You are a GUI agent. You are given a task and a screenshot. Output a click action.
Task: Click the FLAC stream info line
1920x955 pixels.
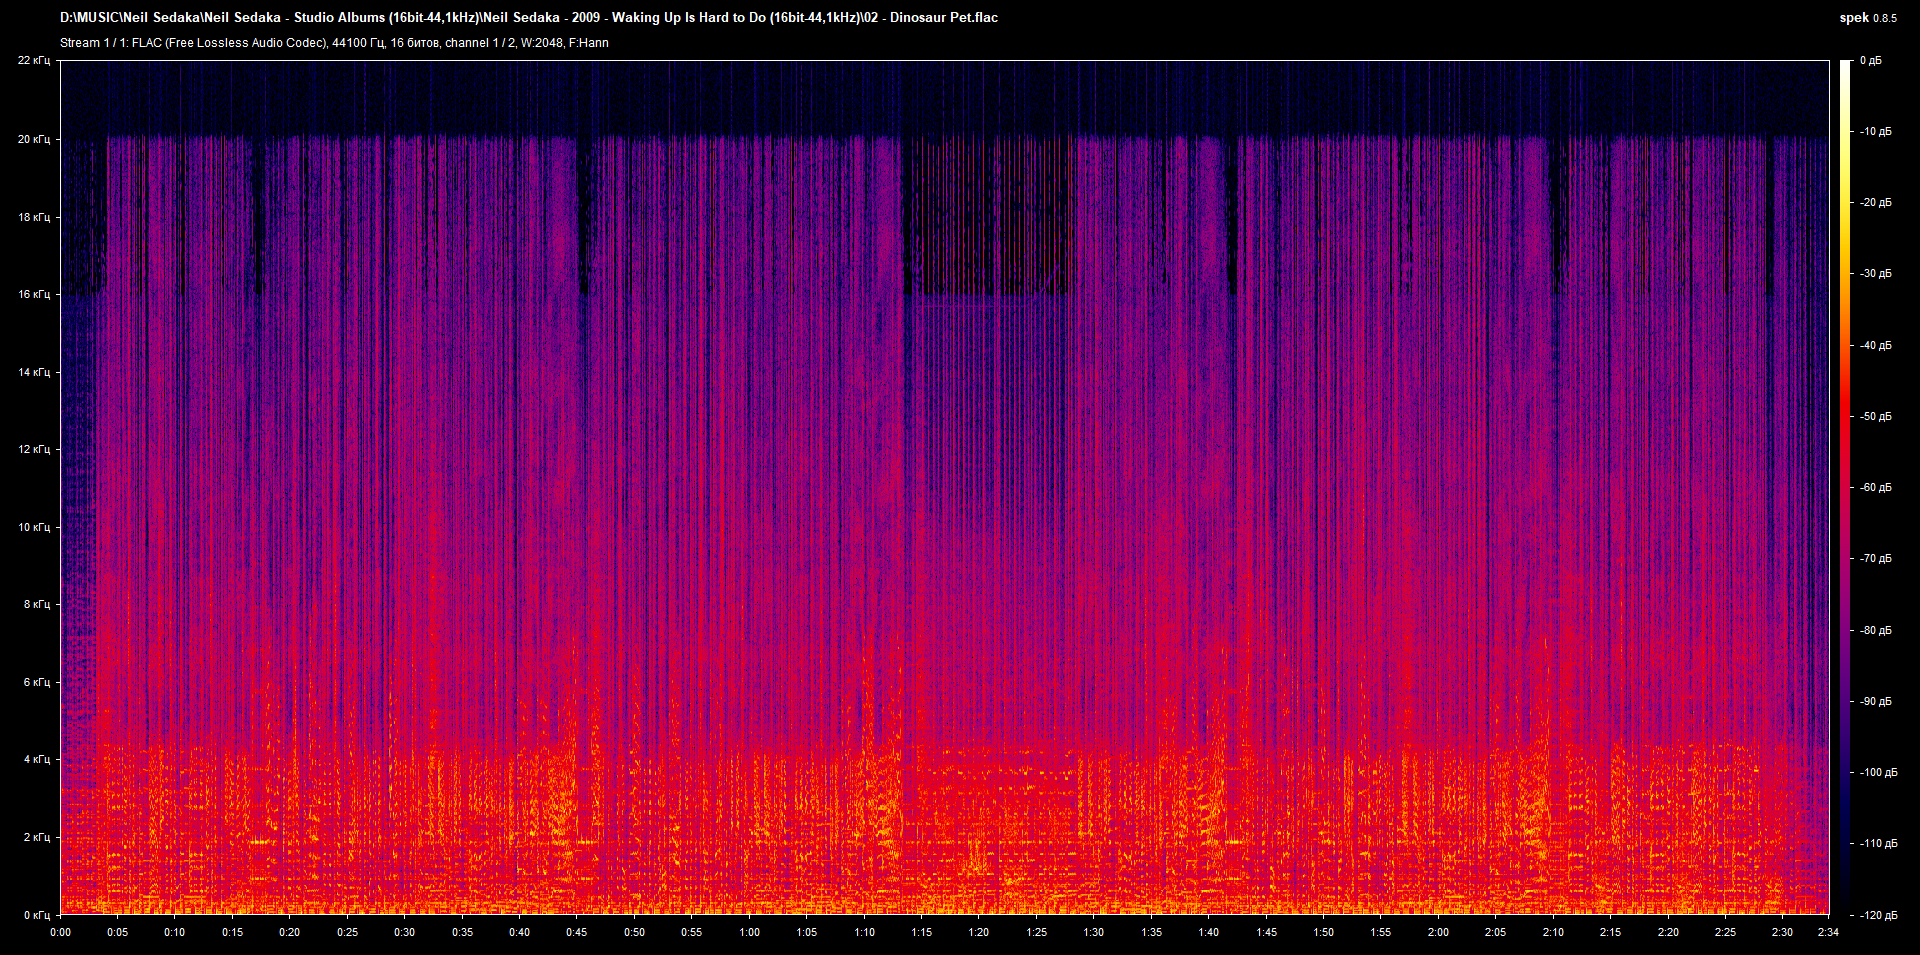coord(334,43)
